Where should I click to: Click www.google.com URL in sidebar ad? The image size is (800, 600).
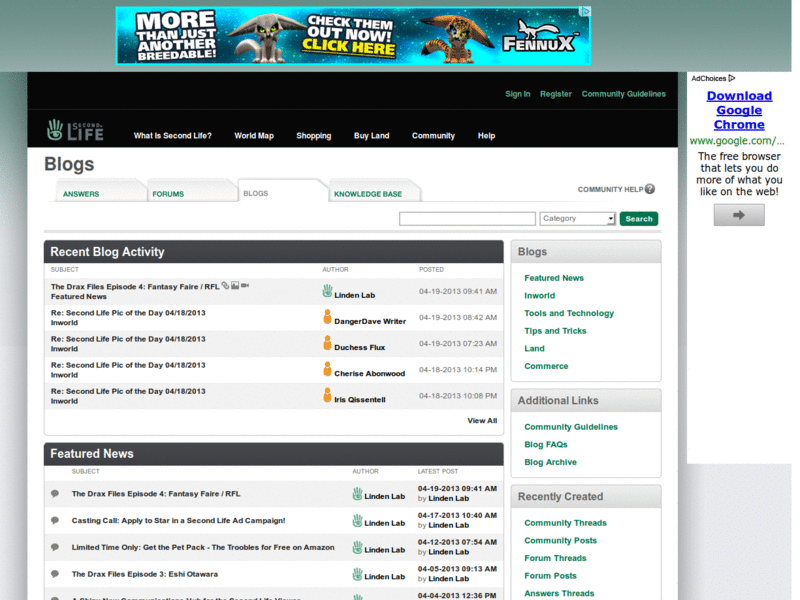pyautogui.click(x=737, y=141)
